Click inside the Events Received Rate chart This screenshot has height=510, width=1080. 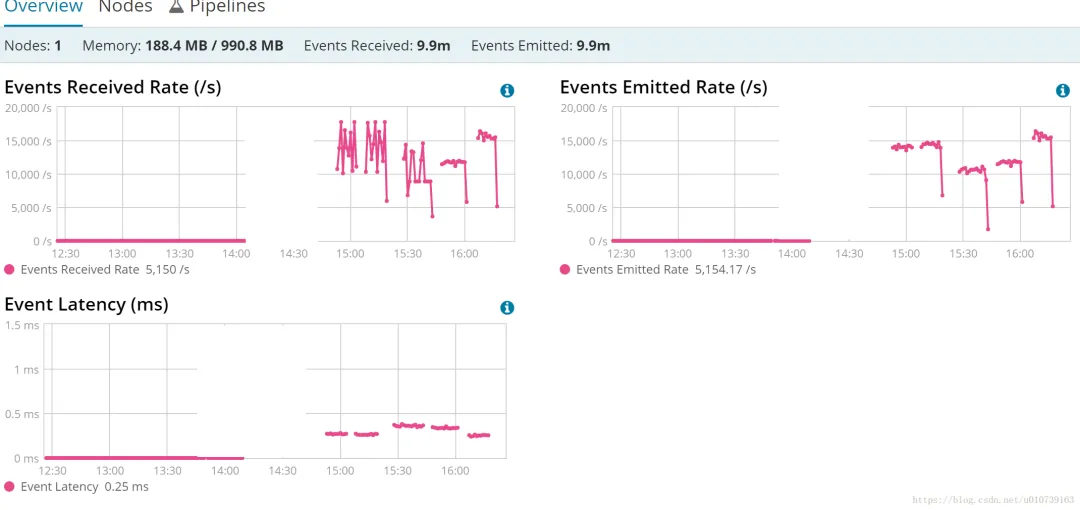coord(284,174)
